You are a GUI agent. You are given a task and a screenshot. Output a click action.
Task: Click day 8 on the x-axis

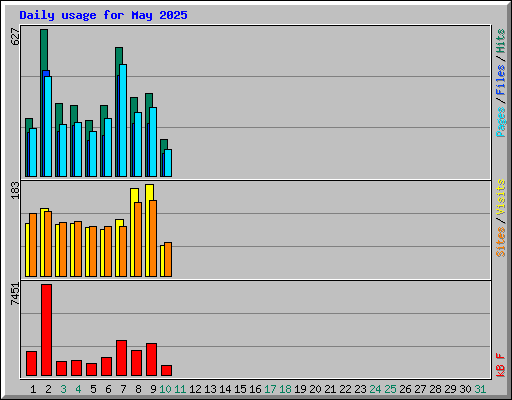coord(138,389)
